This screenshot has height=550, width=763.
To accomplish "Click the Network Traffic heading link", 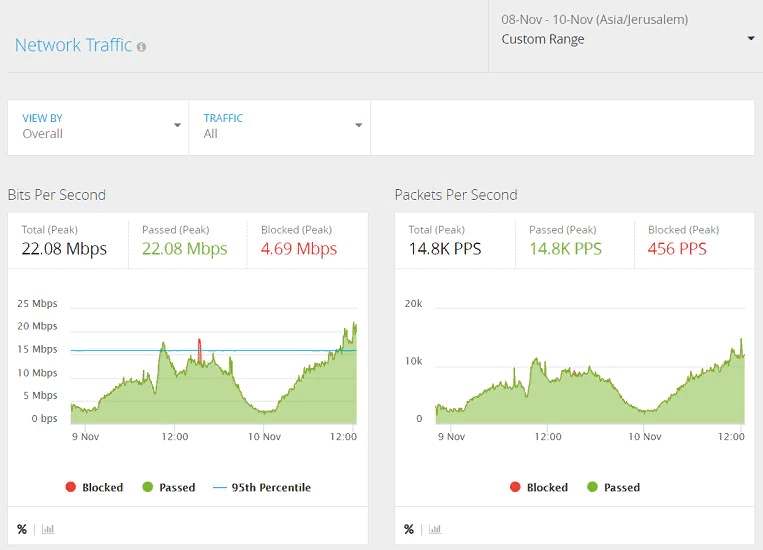I will (x=73, y=45).
